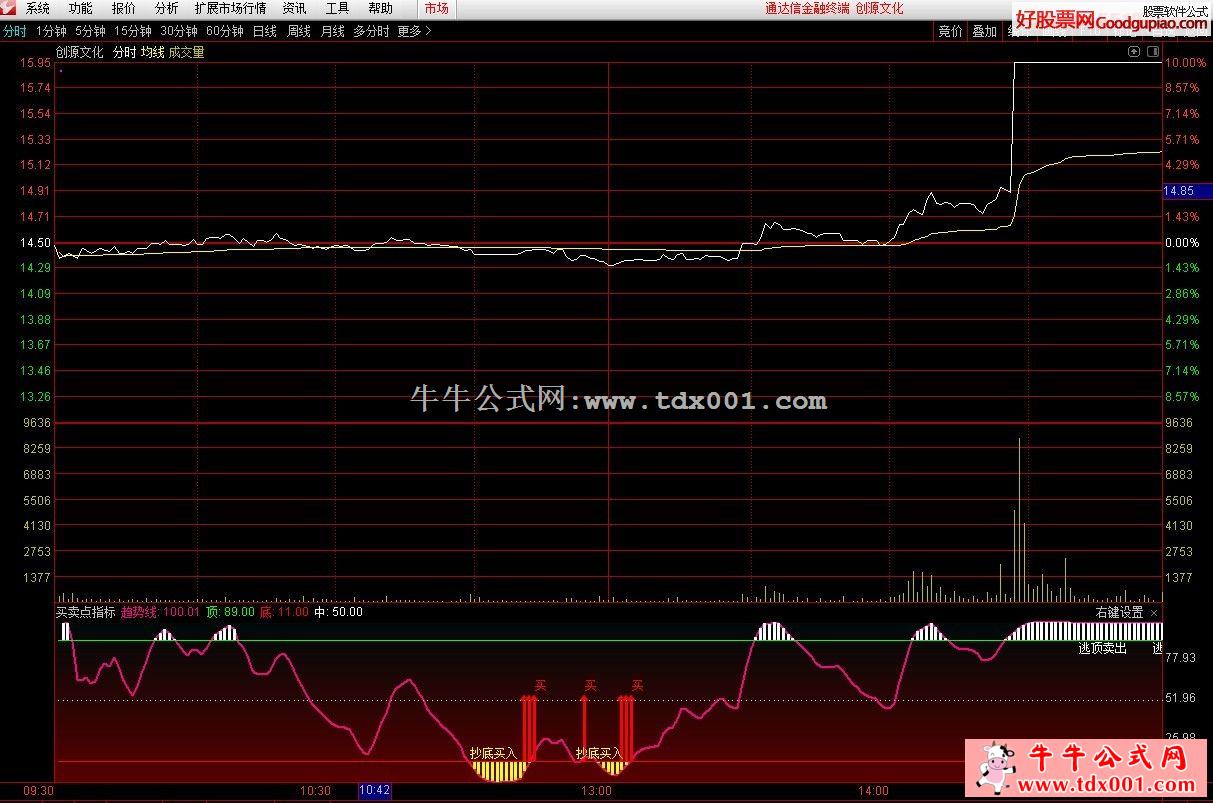1213x803 pixels.
Task: Switch to the 市场 tab
Action: (x=436, y=8)
